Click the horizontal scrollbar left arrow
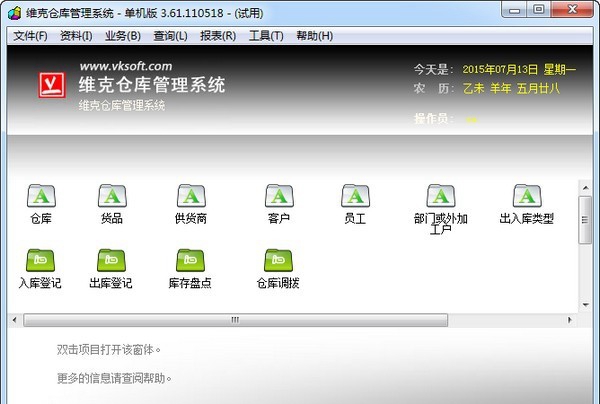The width and height of the screenshot is (600, 404). coord(15,320)
